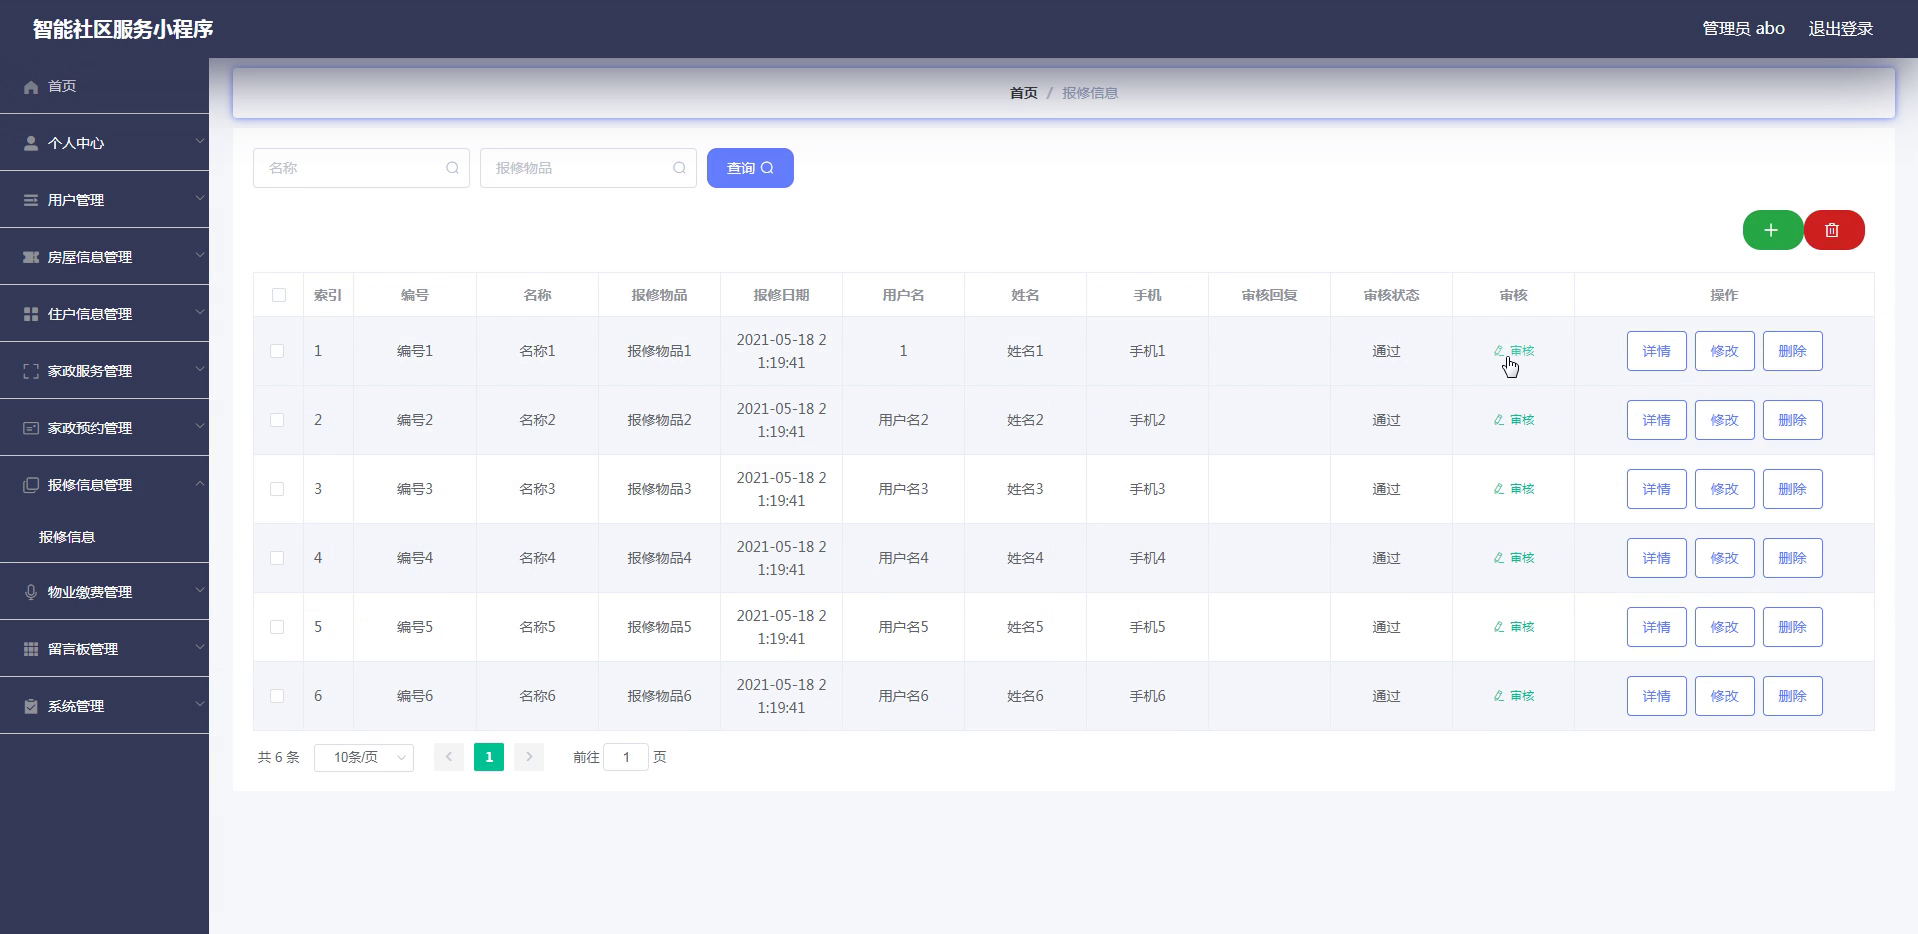Image resolution: width=1918 pixels, height=934 pixels.
Task: Click the copy icon next to 报修信息管理
Action: [31, 485]
